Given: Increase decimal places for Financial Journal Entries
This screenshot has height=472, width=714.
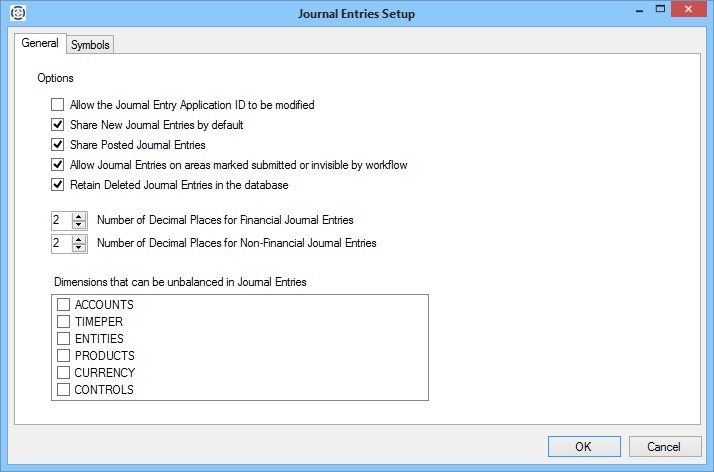Looking at the screenshot, I should tap(80, 215).
